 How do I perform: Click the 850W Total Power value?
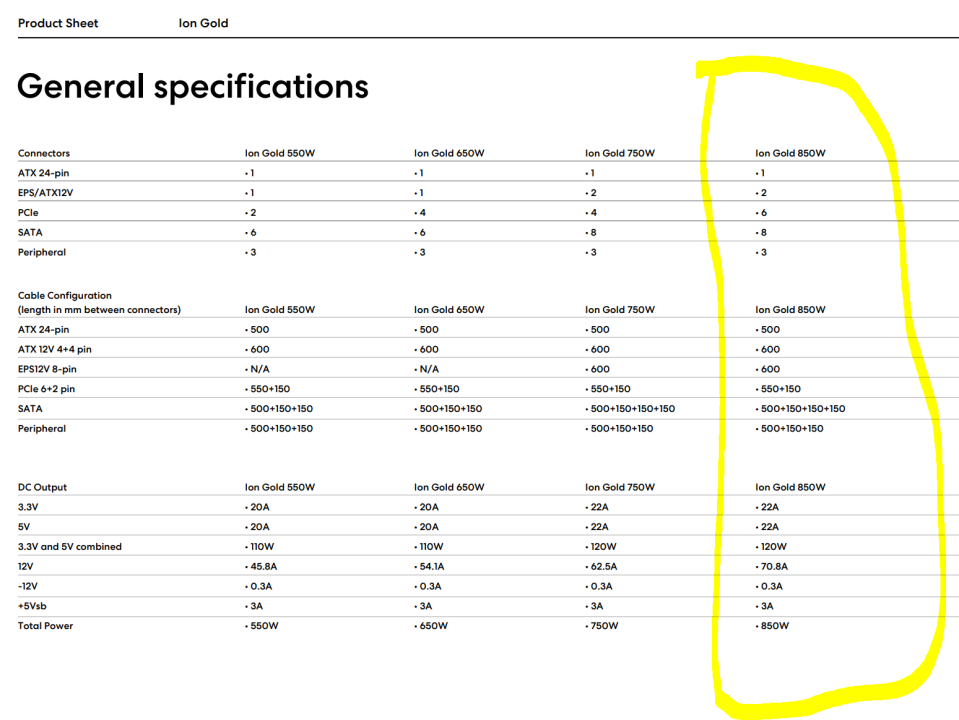point(773,626)
